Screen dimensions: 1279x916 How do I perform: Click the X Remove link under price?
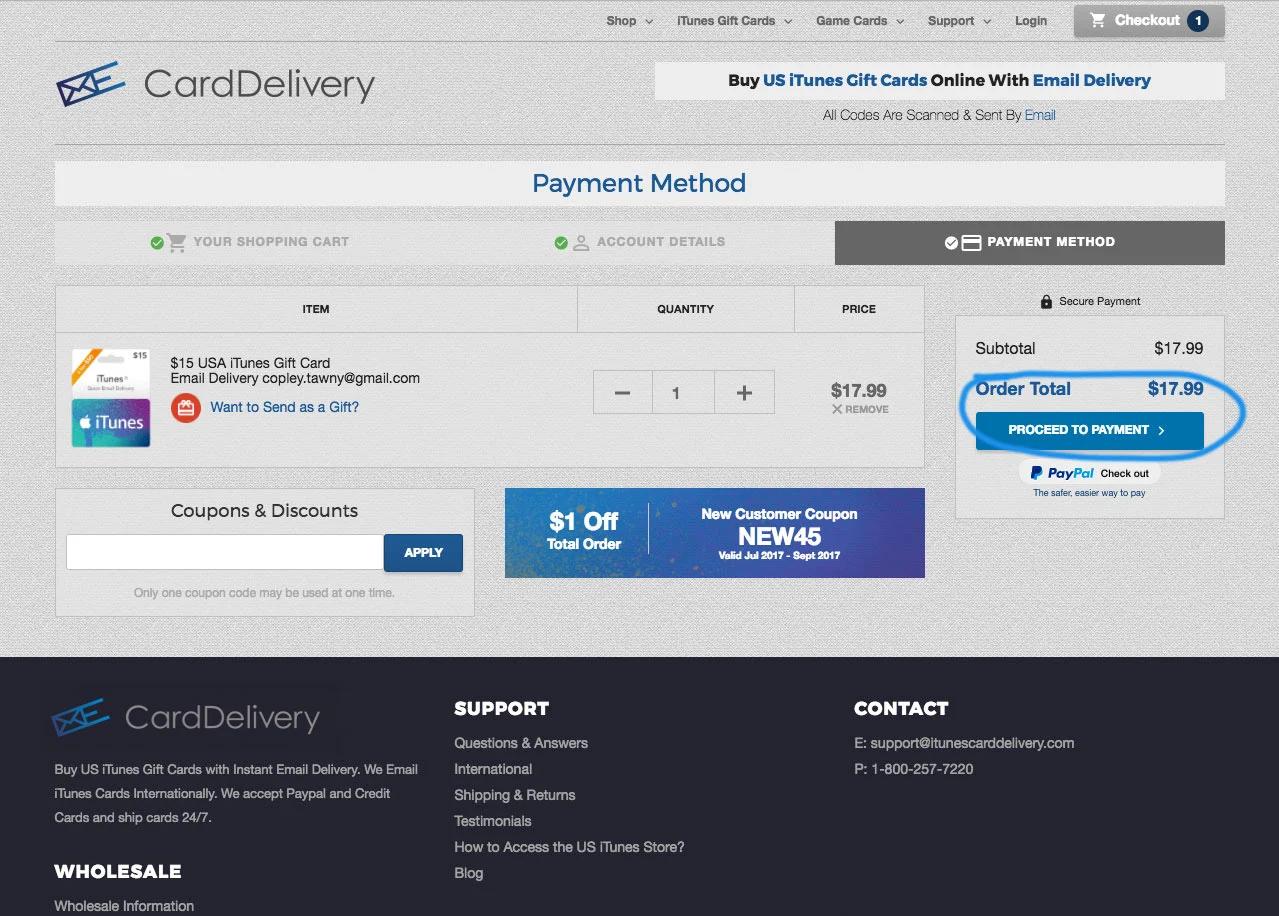tap(860, 409)
